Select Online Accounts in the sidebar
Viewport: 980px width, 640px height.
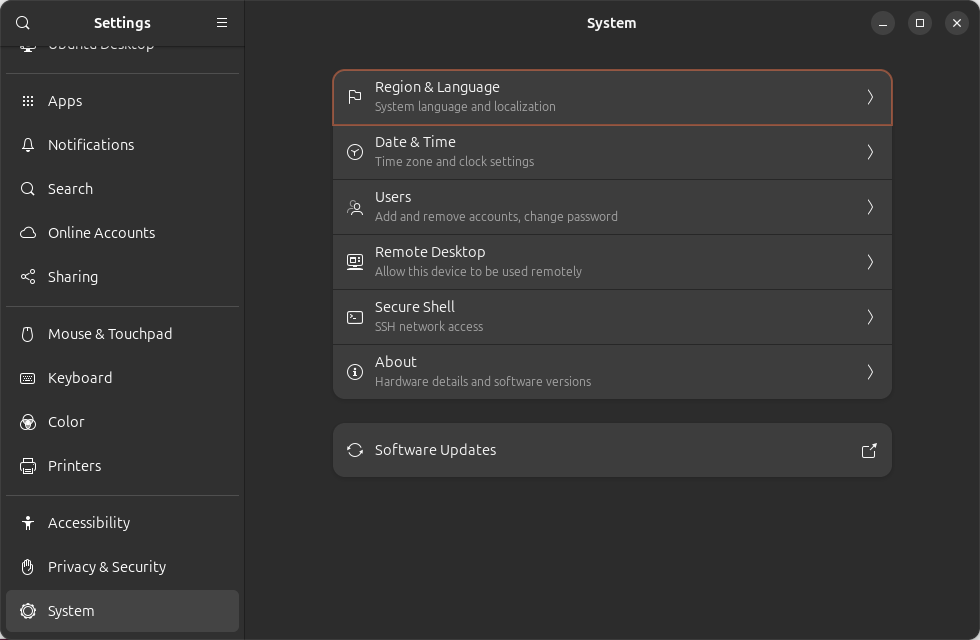pos(102,233)
